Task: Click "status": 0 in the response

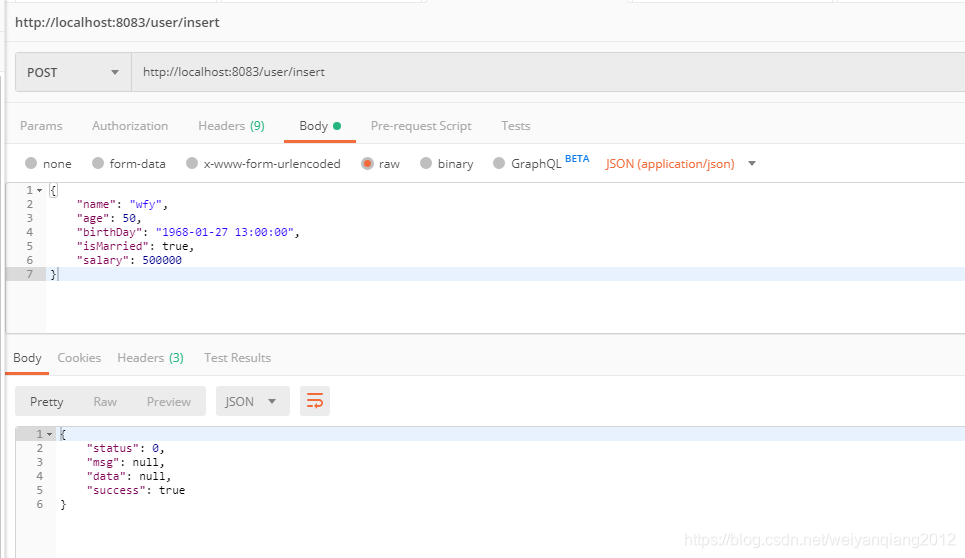Action: 126,448
